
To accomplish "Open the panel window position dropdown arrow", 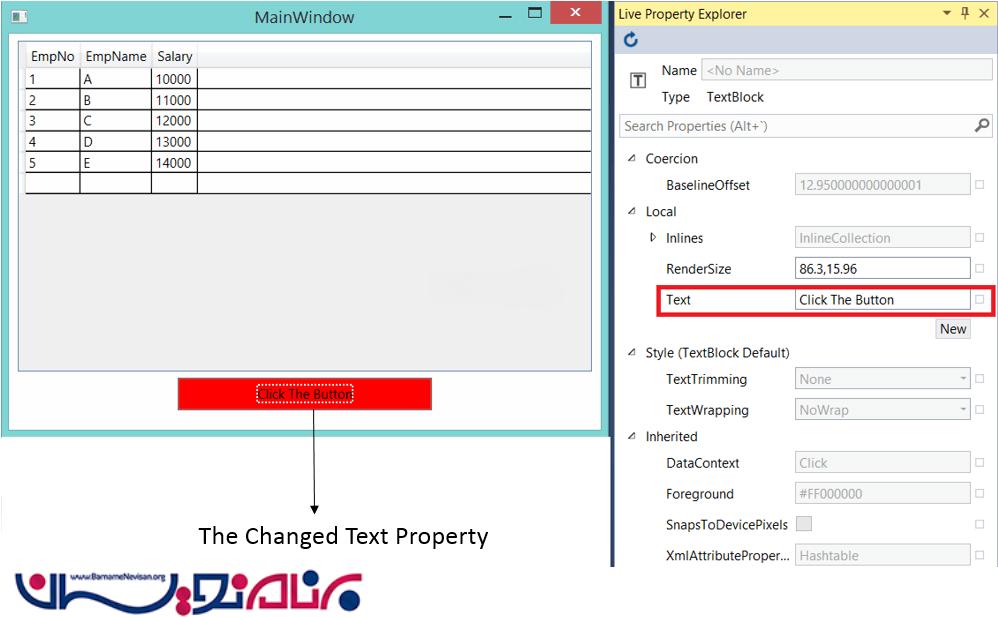I will [x=946, y=13].
